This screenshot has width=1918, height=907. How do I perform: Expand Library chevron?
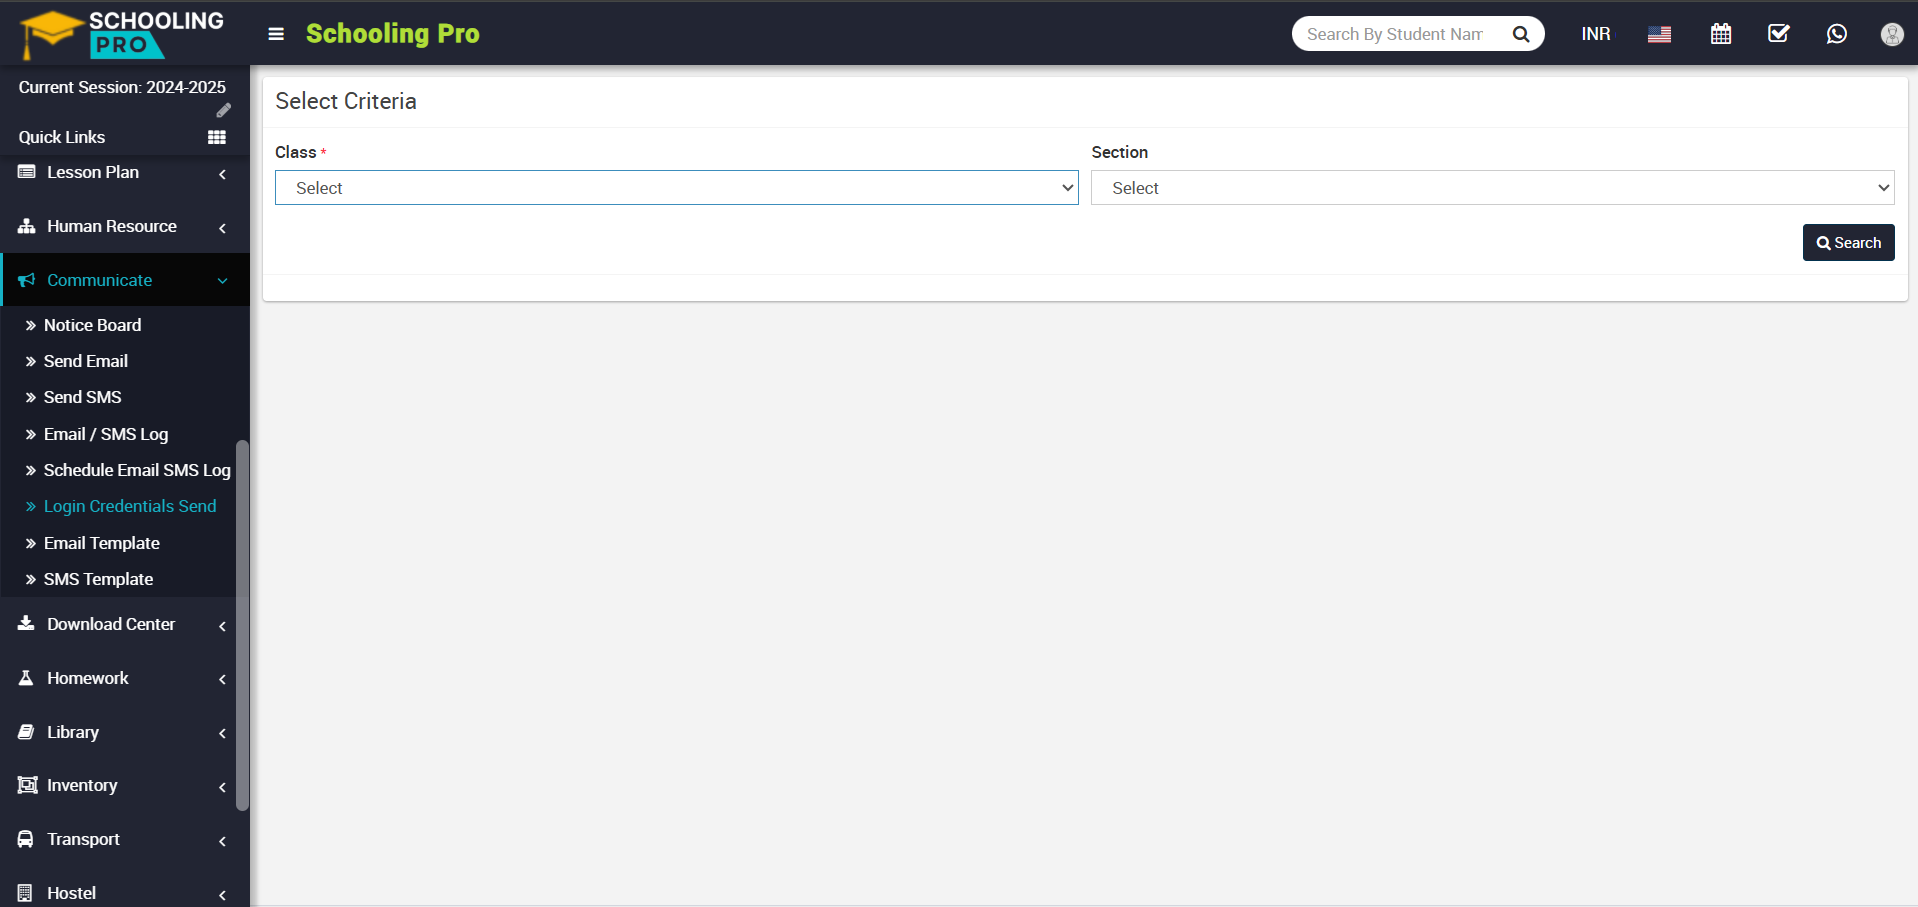point(222,733)
